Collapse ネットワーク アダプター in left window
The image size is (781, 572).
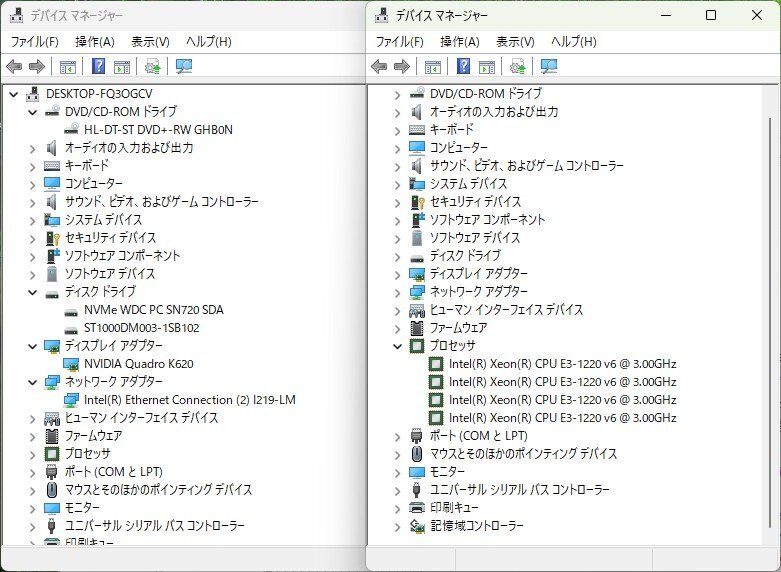[x=32, y=382]
